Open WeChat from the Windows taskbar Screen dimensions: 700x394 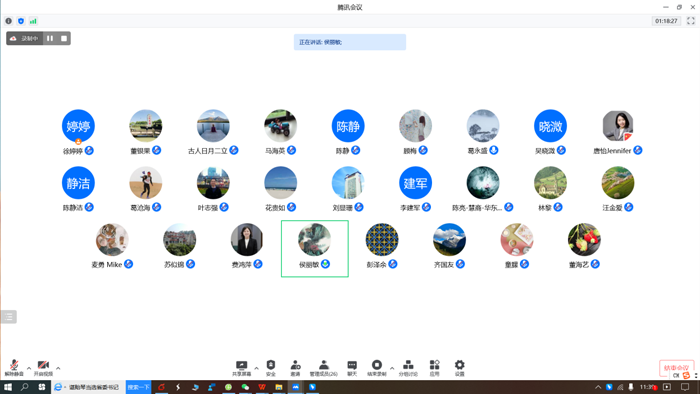[245, 387]
